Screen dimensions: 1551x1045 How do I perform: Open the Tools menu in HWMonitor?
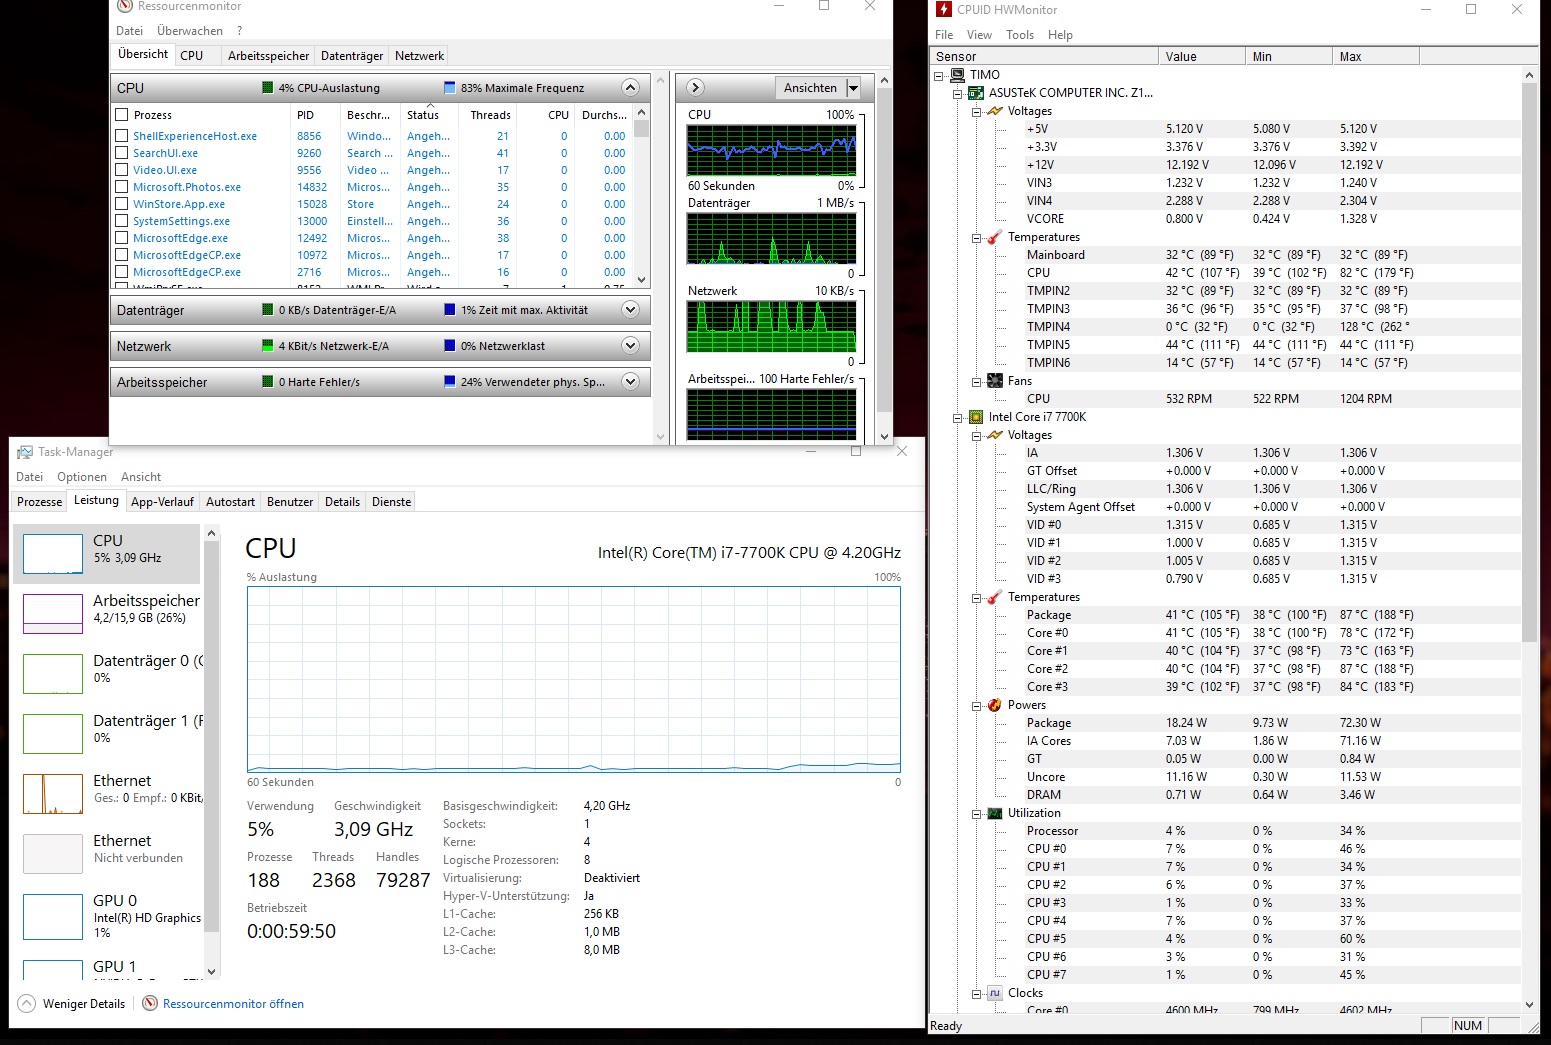(x=1020, y=35)
